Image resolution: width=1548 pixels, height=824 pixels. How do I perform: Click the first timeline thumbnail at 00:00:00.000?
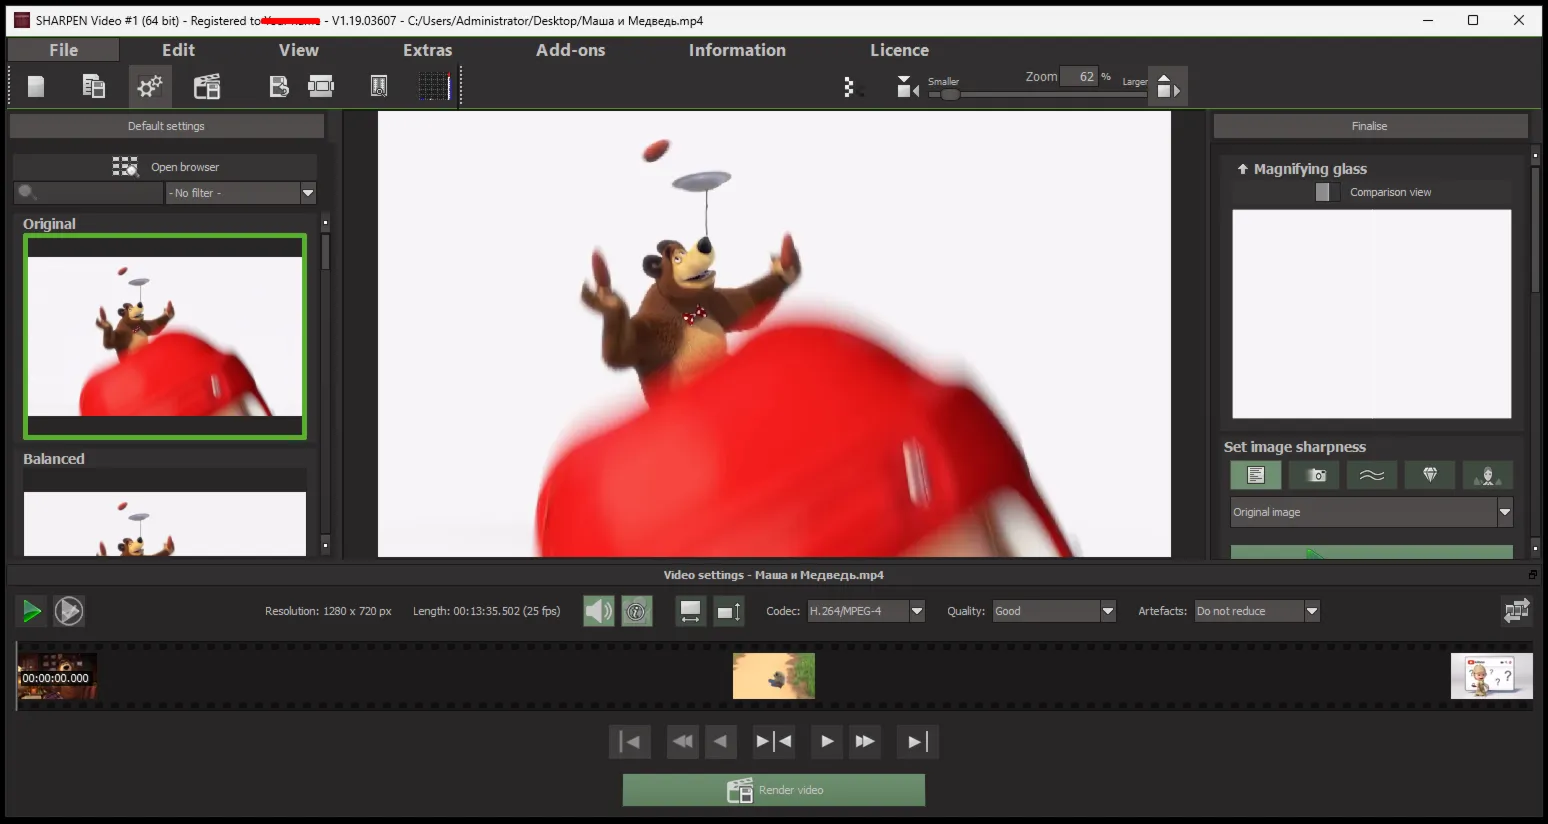pos(56,676)
